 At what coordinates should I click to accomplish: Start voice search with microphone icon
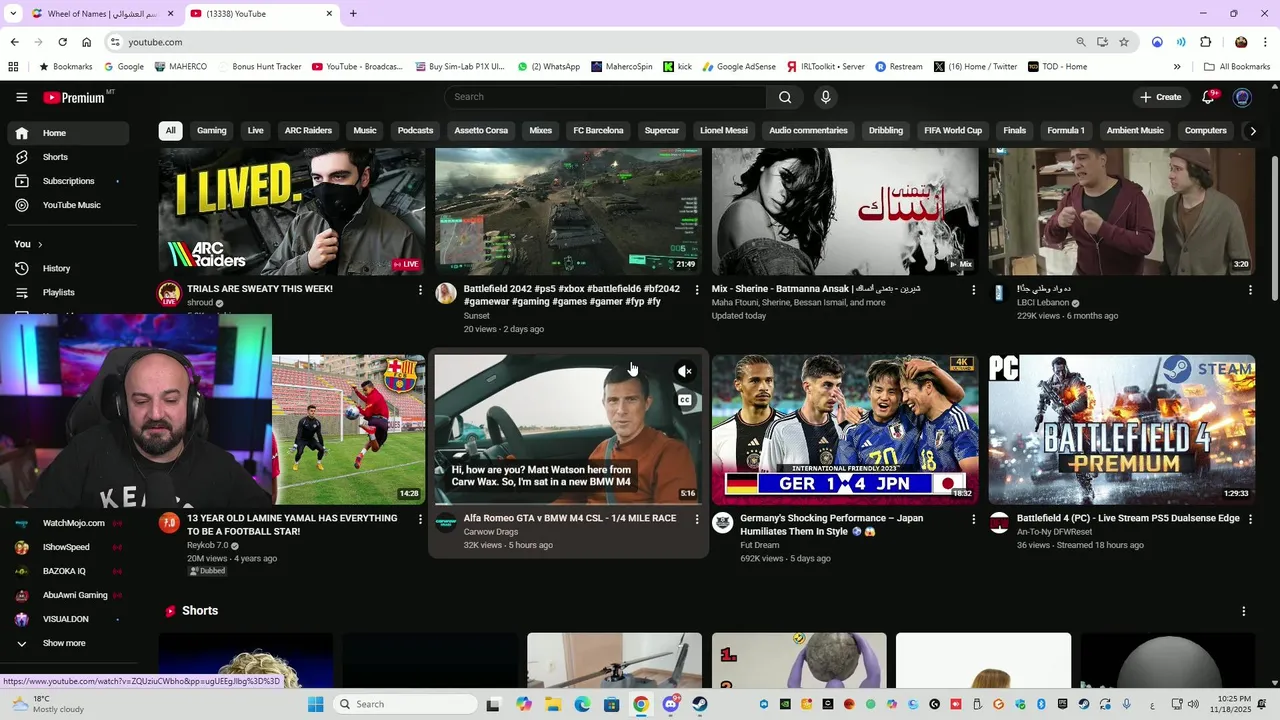coord(825,97)
